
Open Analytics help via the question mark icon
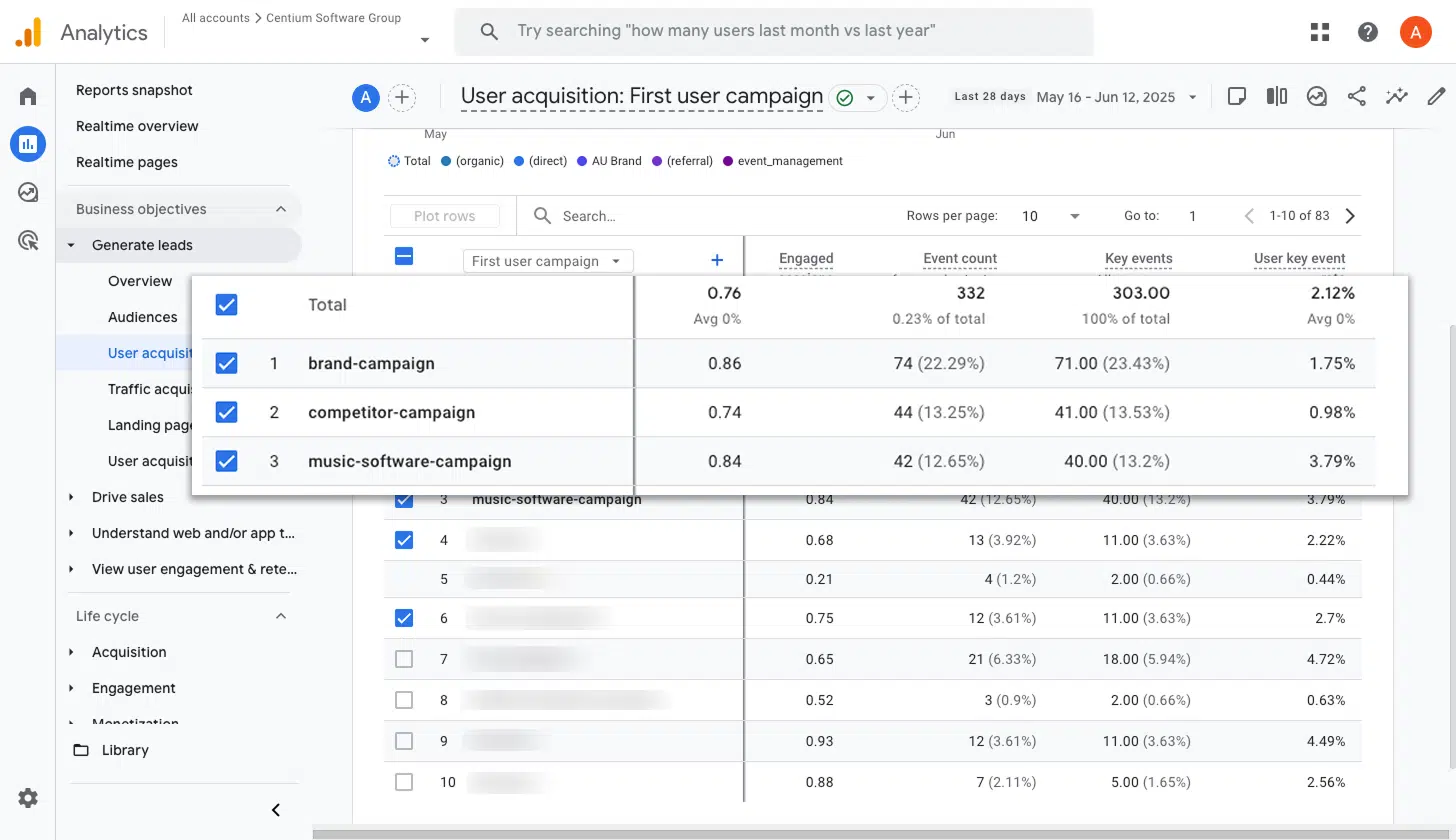(1367, 31)
